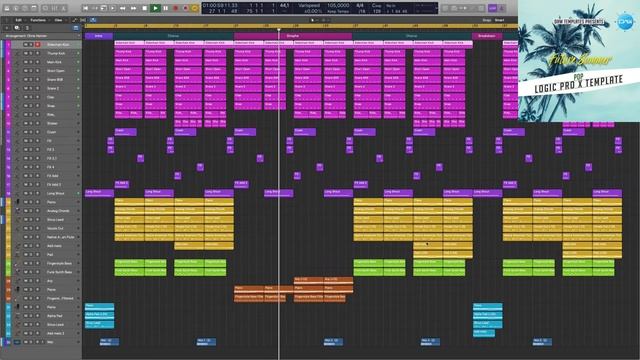Click Funk Synth Bass green color strip
The height and width of the screenshot is (360, 640).
click(8, 272)
